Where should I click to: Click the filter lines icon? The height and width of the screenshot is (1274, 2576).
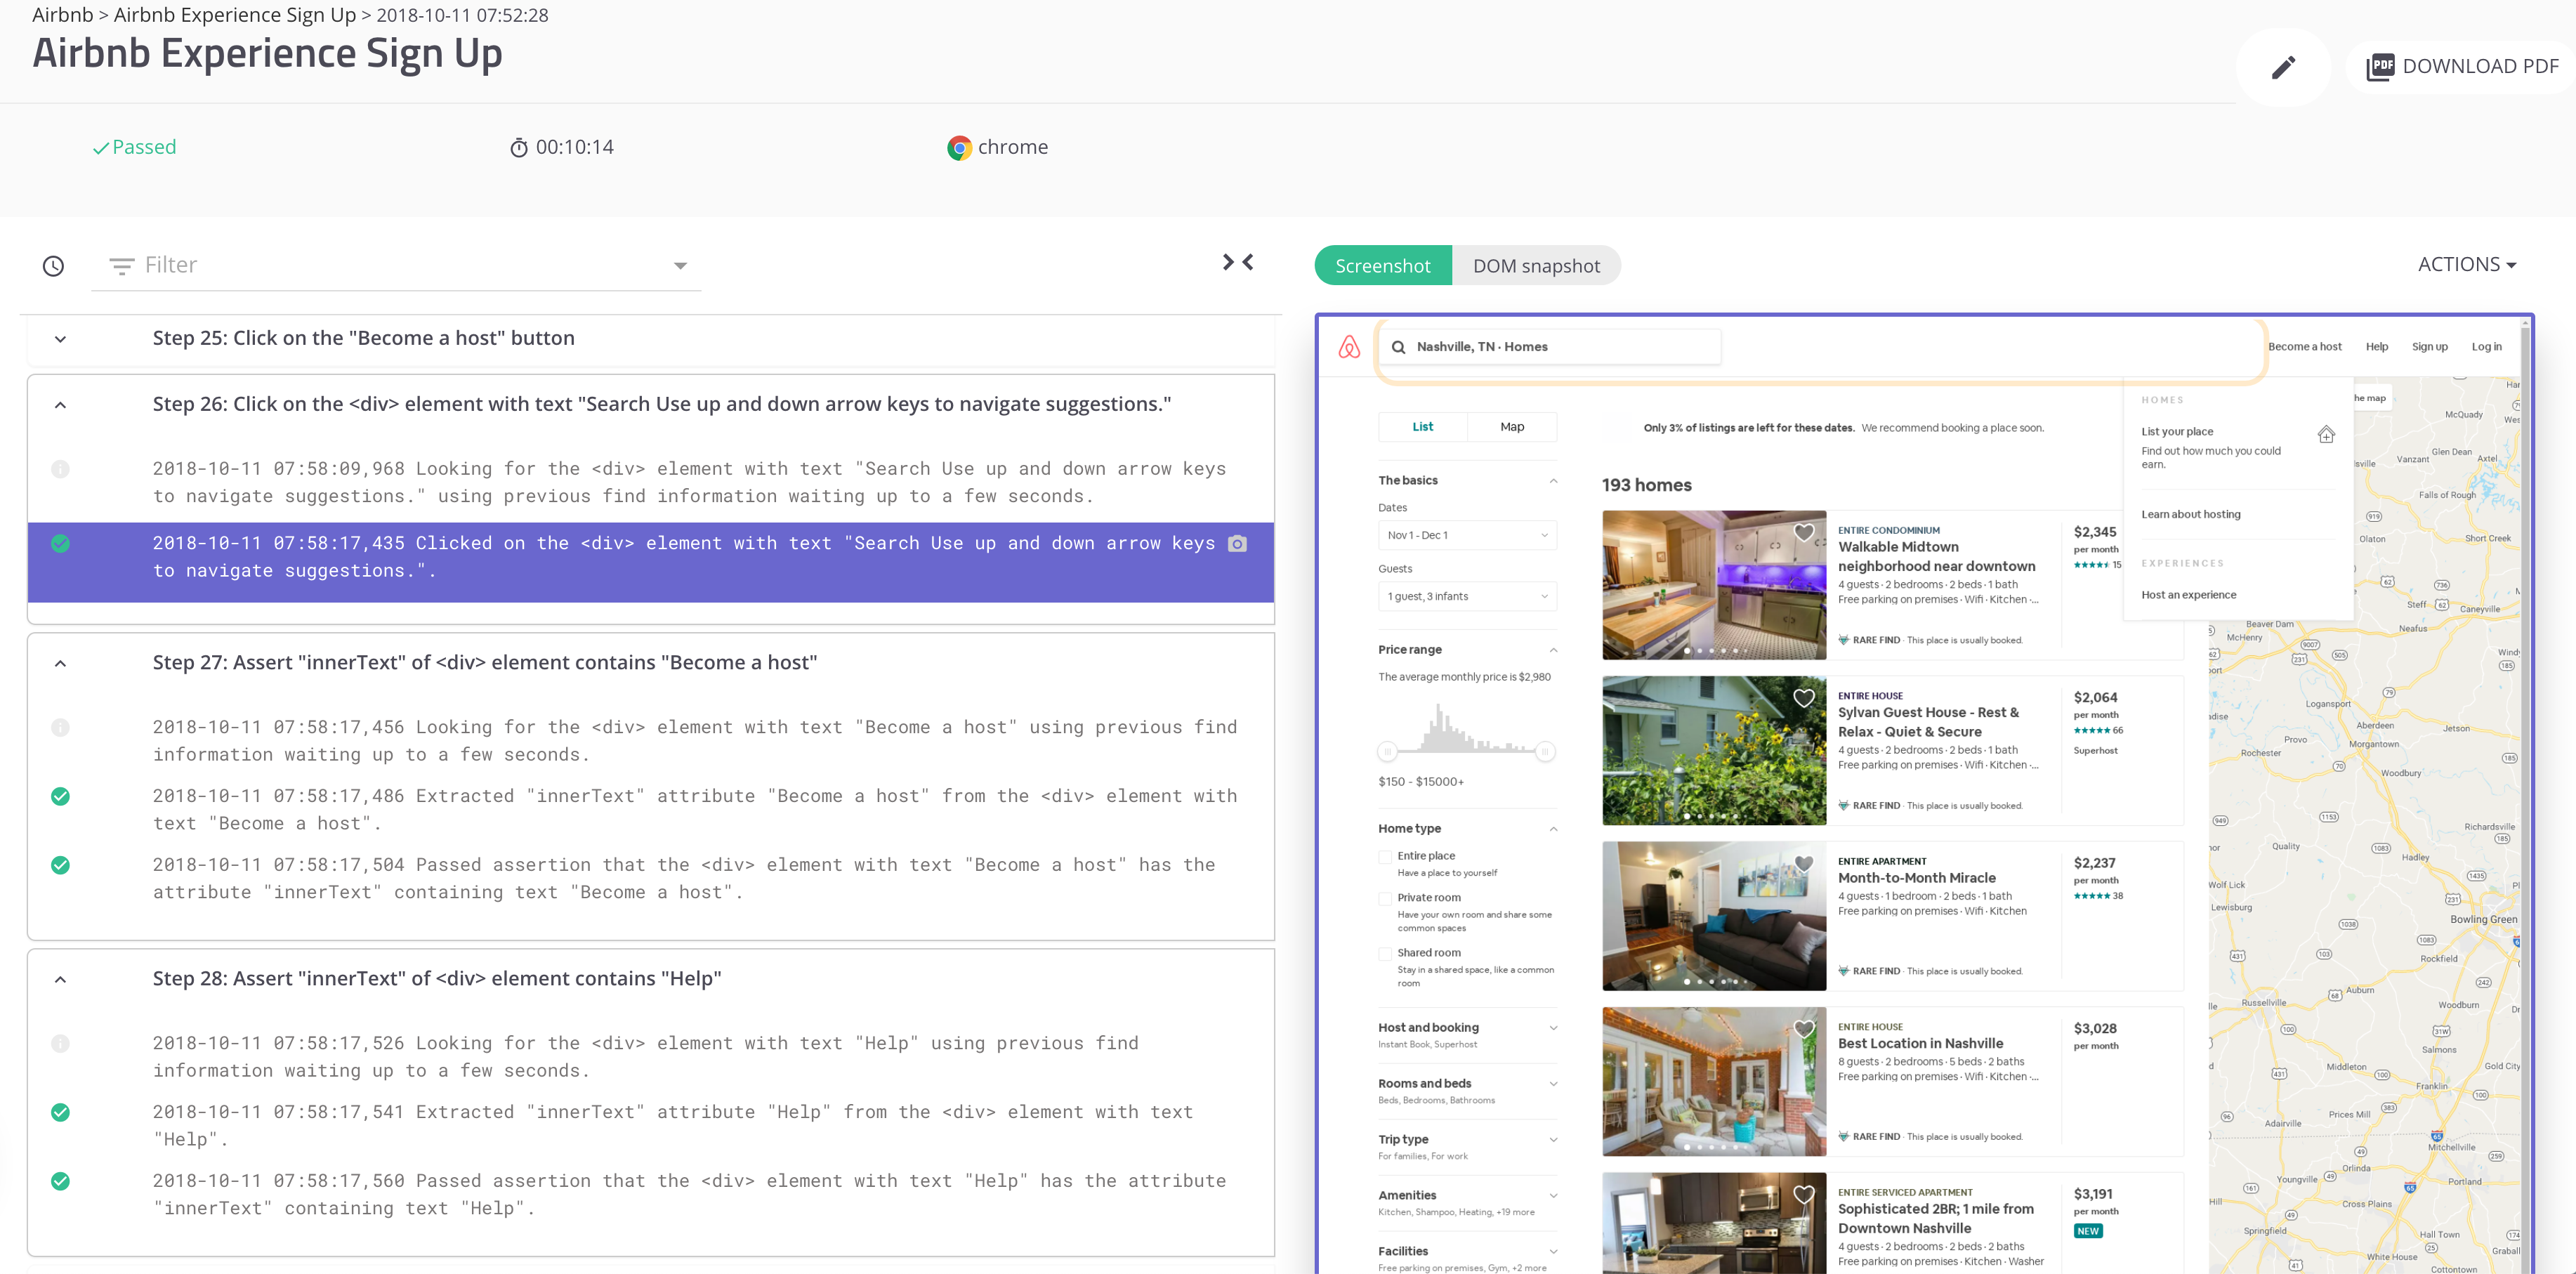tap(122, 266)
